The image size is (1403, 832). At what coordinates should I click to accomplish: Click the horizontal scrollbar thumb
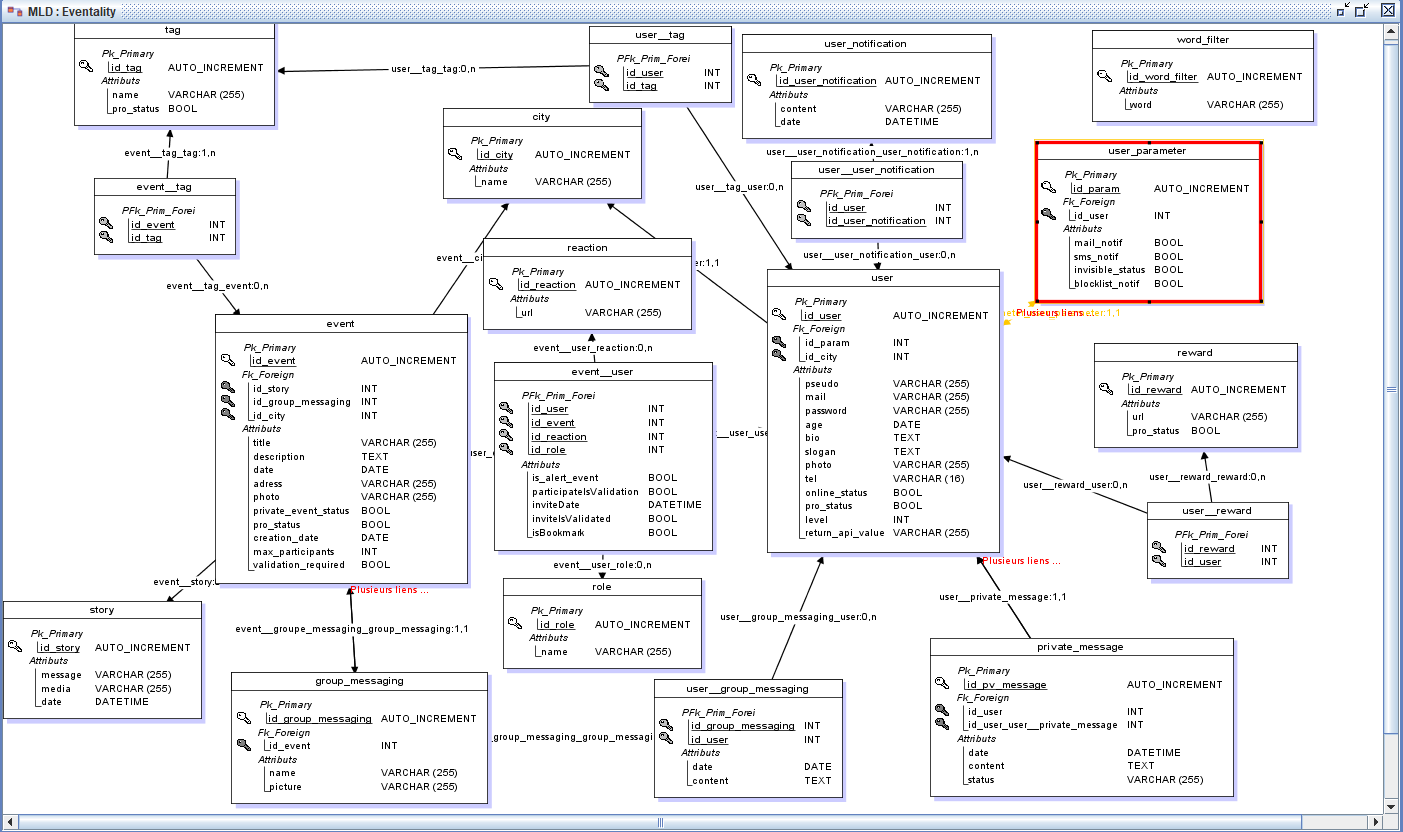point(660,822)
